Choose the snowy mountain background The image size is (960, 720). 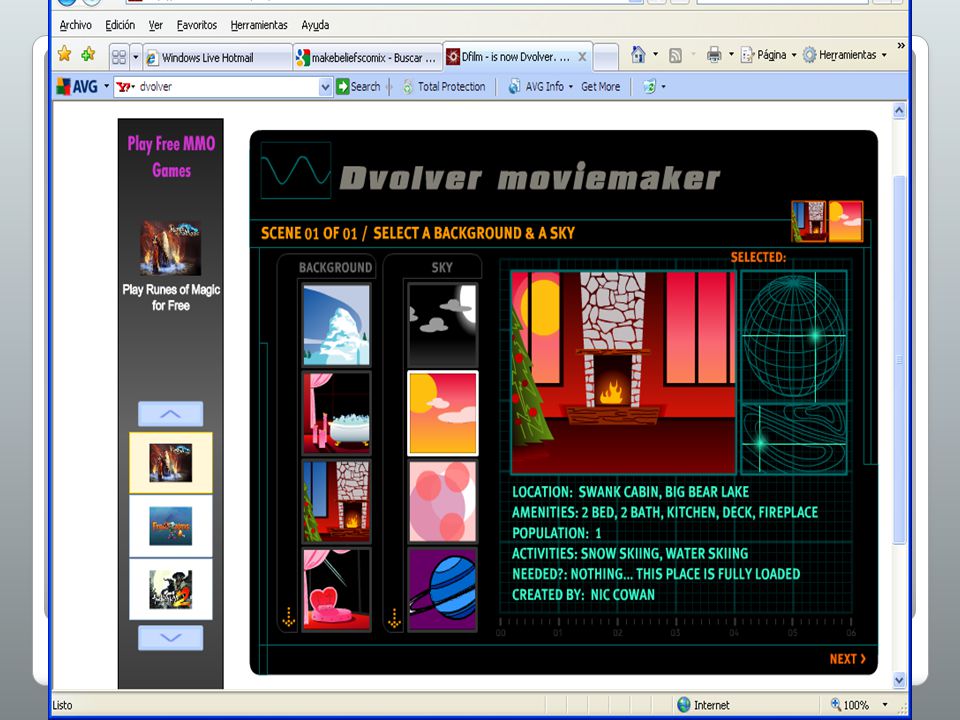point(336,324)
